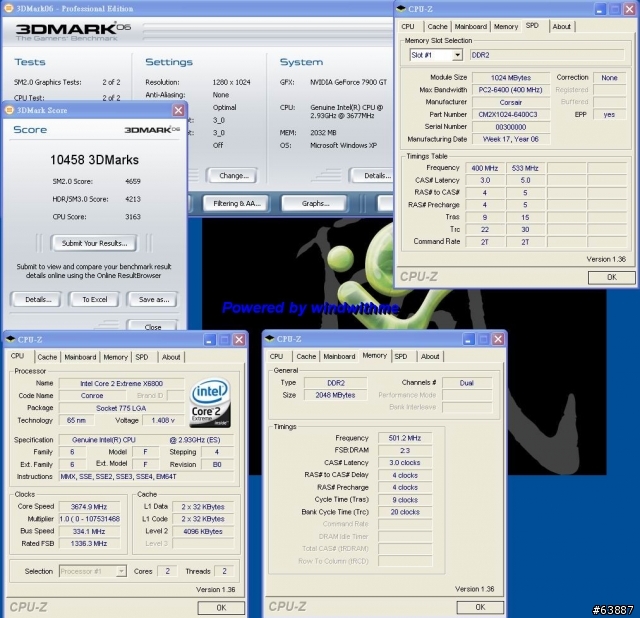The width and height of the screenshot is (640, 618).
Task: Open Graphs button in 3DMark06
Action: pos(315,203)
